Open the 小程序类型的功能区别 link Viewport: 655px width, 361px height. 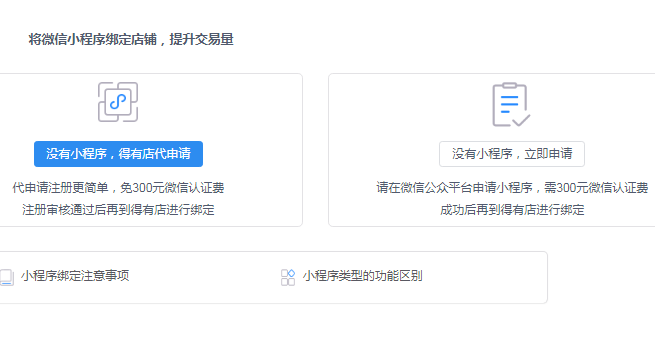tap(363, 276)
